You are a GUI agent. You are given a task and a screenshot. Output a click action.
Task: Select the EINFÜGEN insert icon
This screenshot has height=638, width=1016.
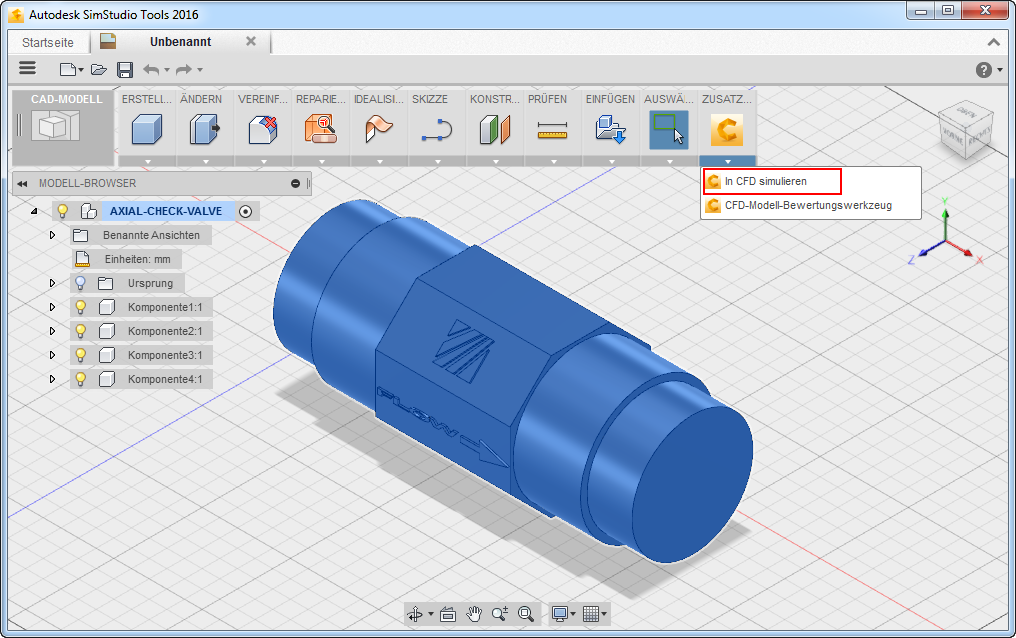click(611, 129)
